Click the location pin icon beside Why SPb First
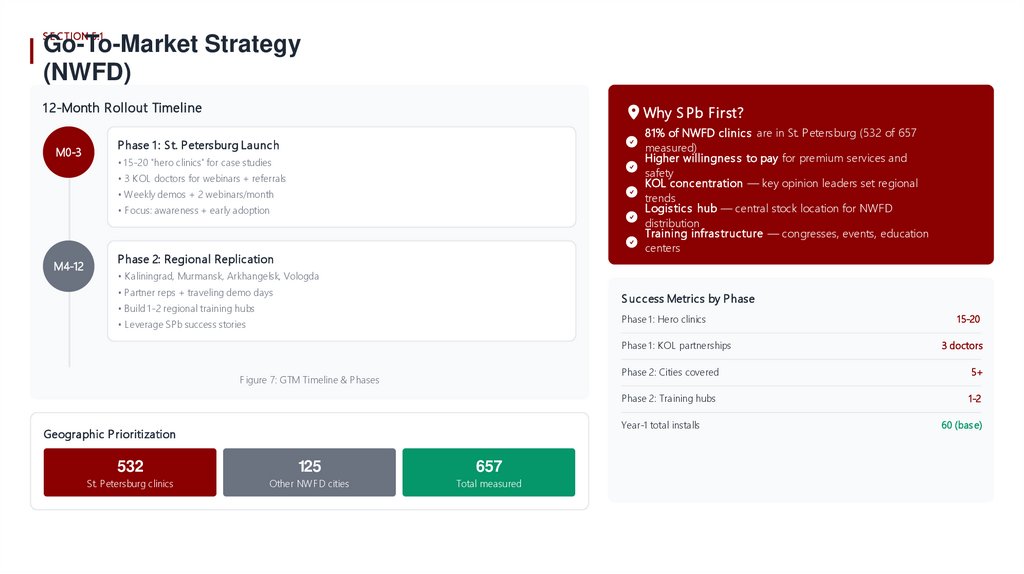Image resolution: width=1024 pixels, height=574 pixels. 633,112
